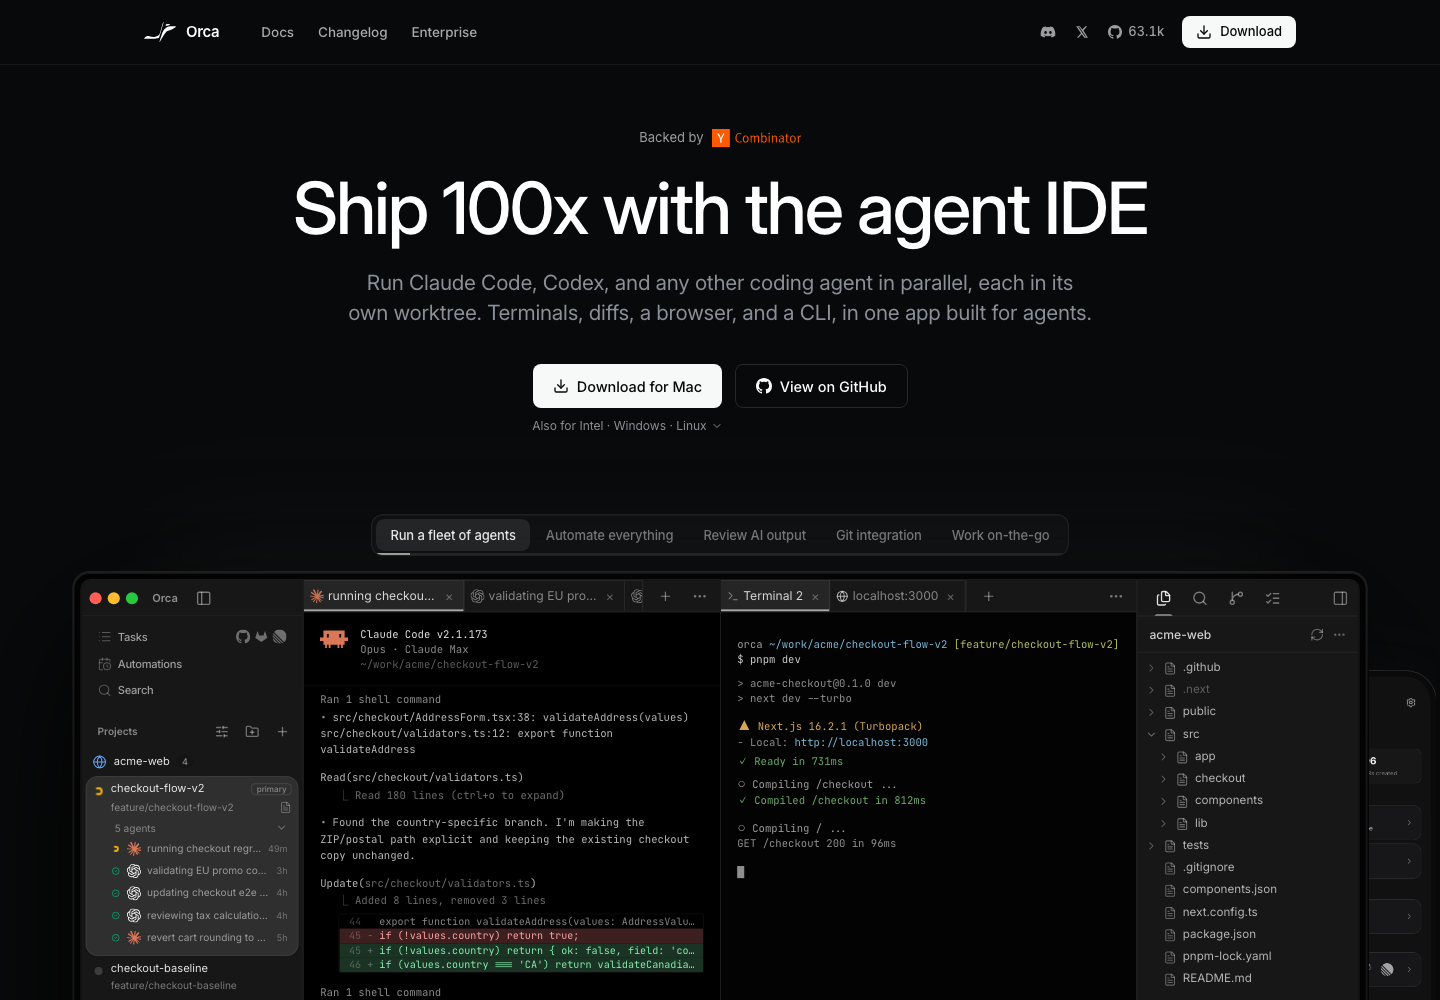Close the running checkout tab

click(449, 597)
